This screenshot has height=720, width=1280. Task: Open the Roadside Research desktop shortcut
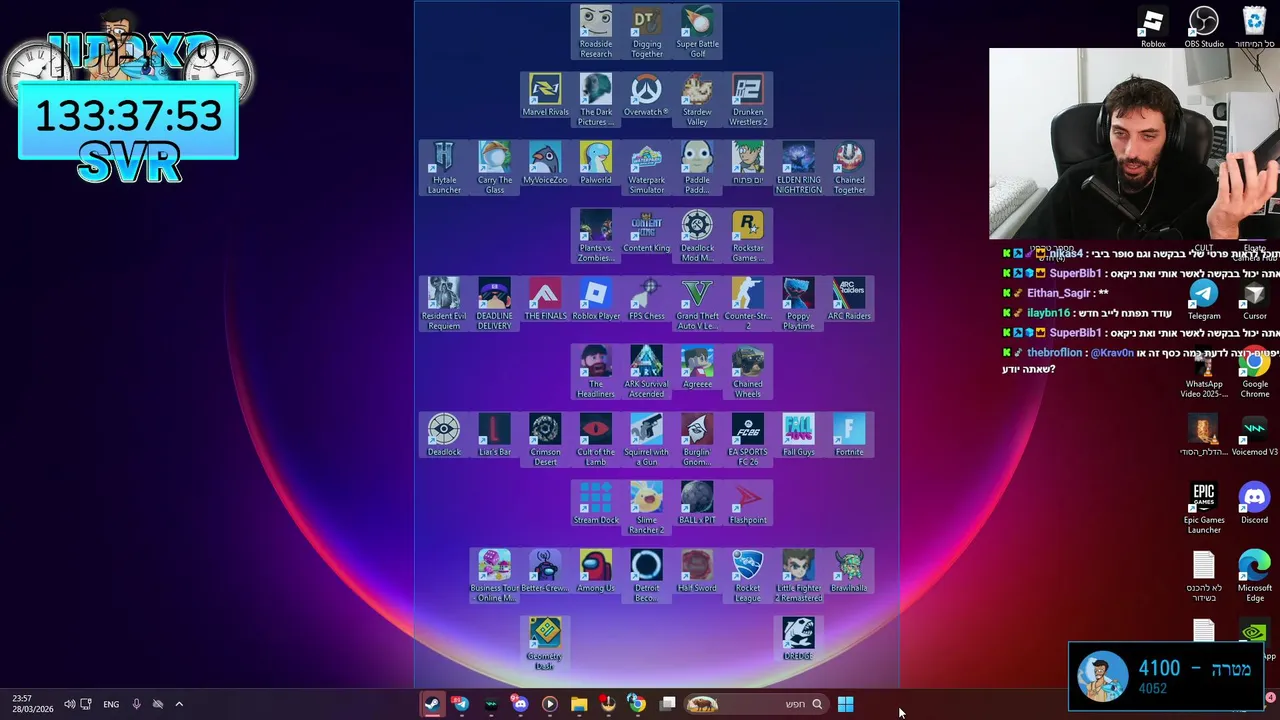[x=596, y=32]
